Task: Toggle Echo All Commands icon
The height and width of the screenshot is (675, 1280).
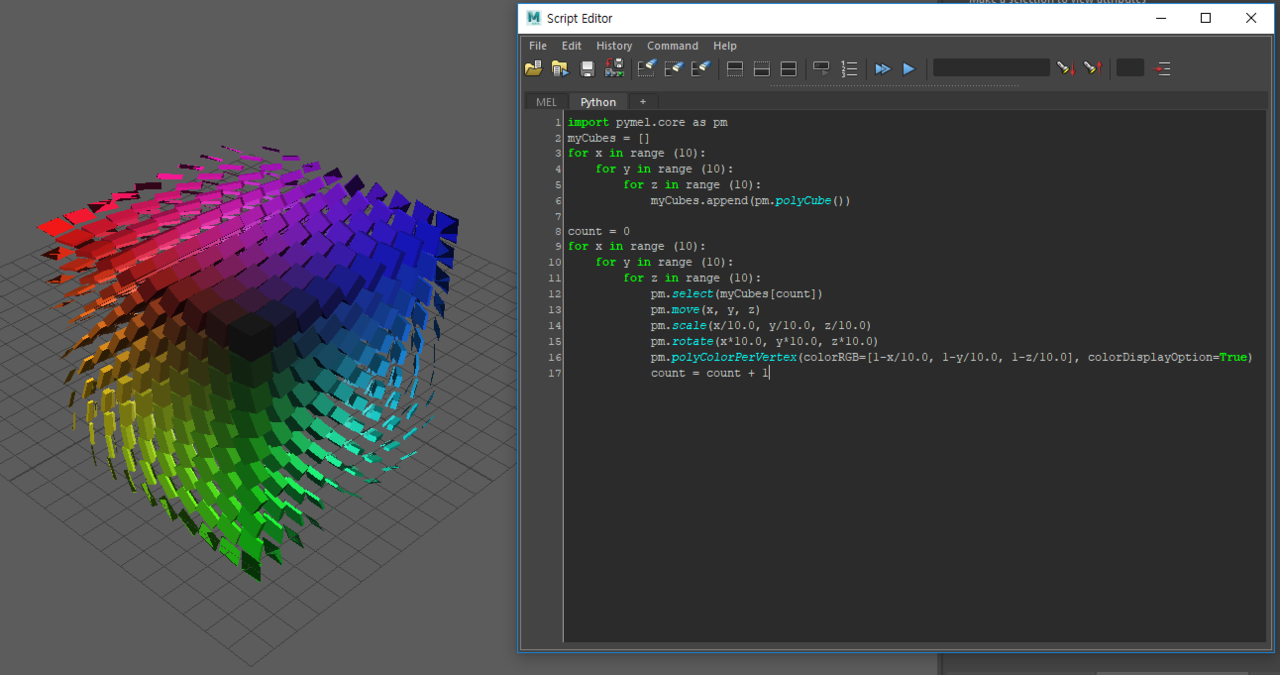Action: click(x=821, y=69)
